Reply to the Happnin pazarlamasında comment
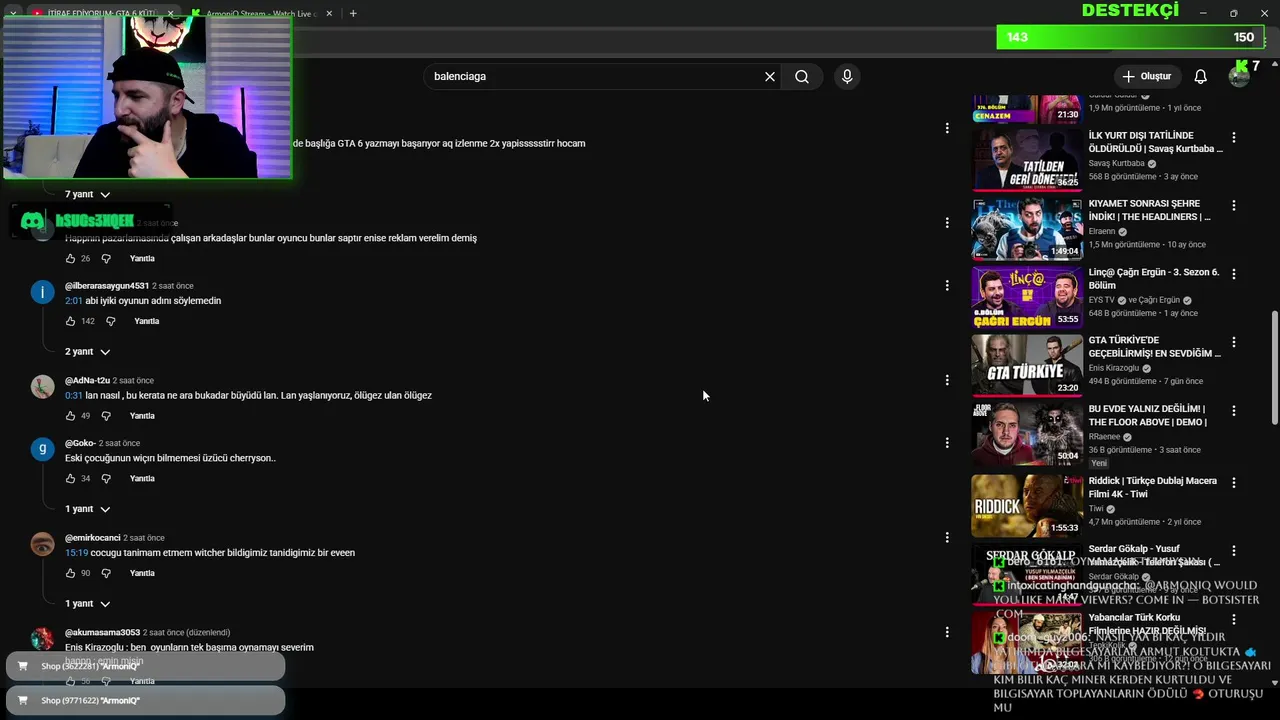 142,259
